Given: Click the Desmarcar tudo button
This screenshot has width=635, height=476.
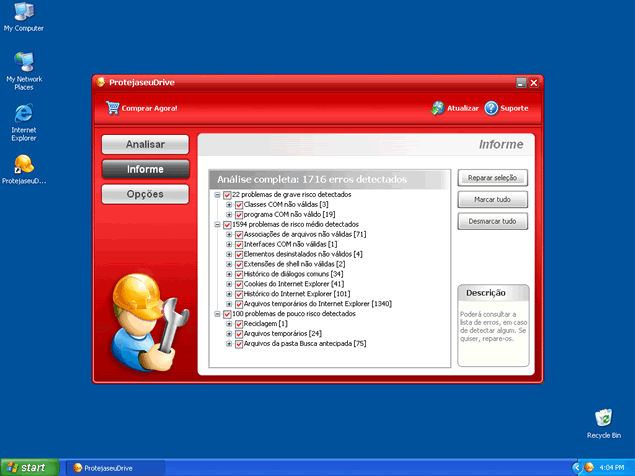Looking at the screenshot, I should [492, 221].
